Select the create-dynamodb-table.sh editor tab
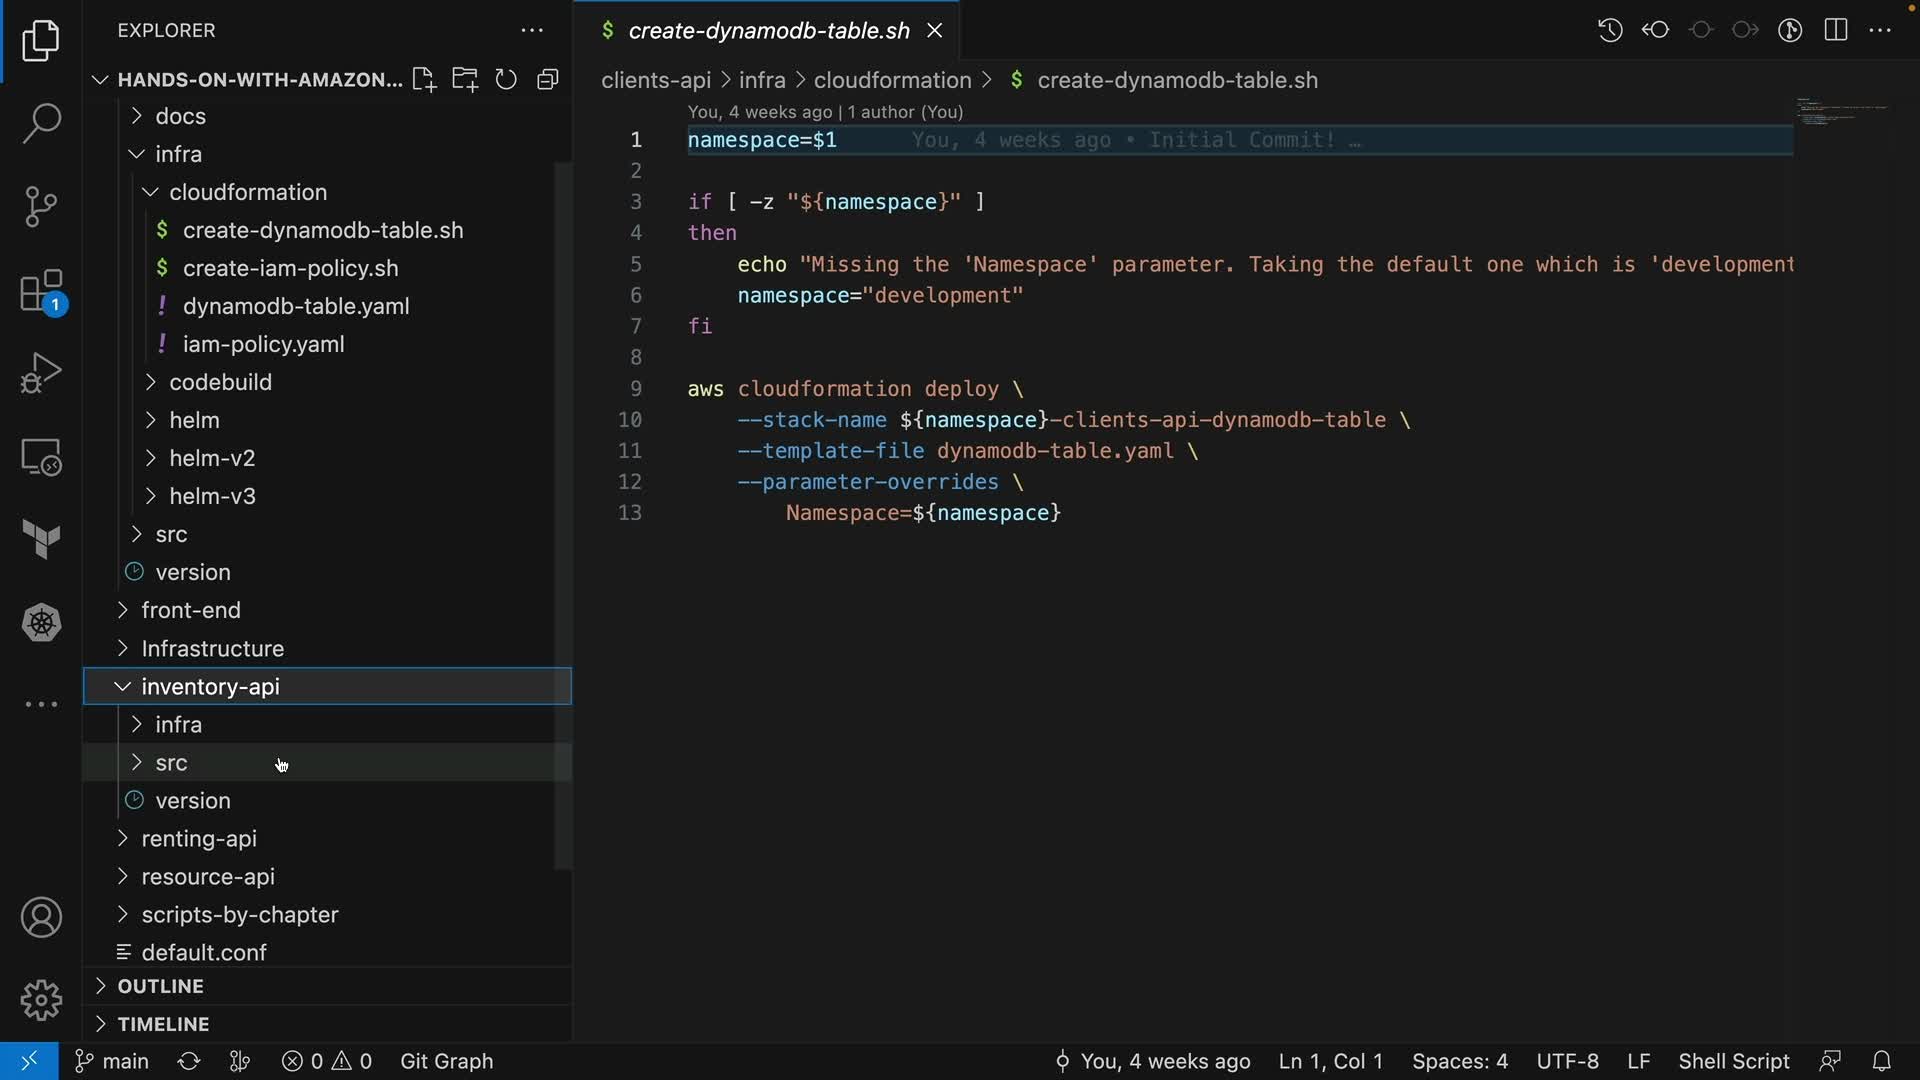 [x=768, y=30]
